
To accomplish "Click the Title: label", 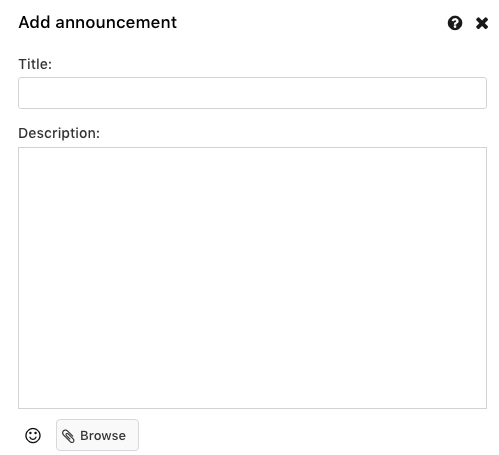I will (x=35, y=64).
